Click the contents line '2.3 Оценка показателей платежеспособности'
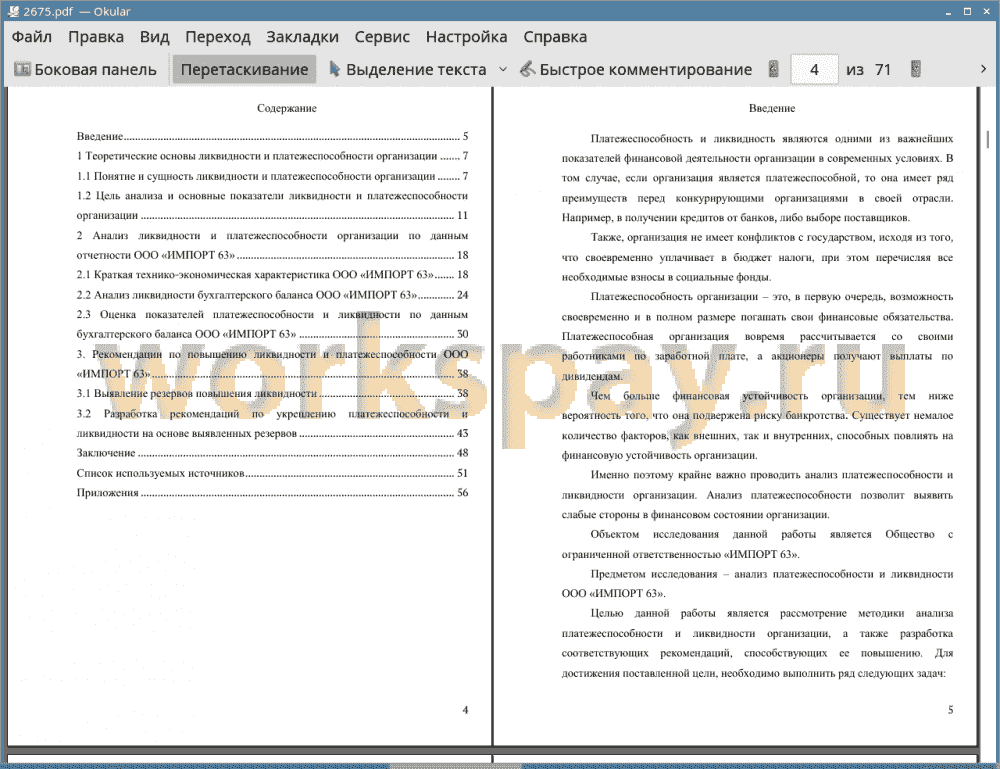The height and width of the screenshot is (769, 1000). tap(272, 314)
